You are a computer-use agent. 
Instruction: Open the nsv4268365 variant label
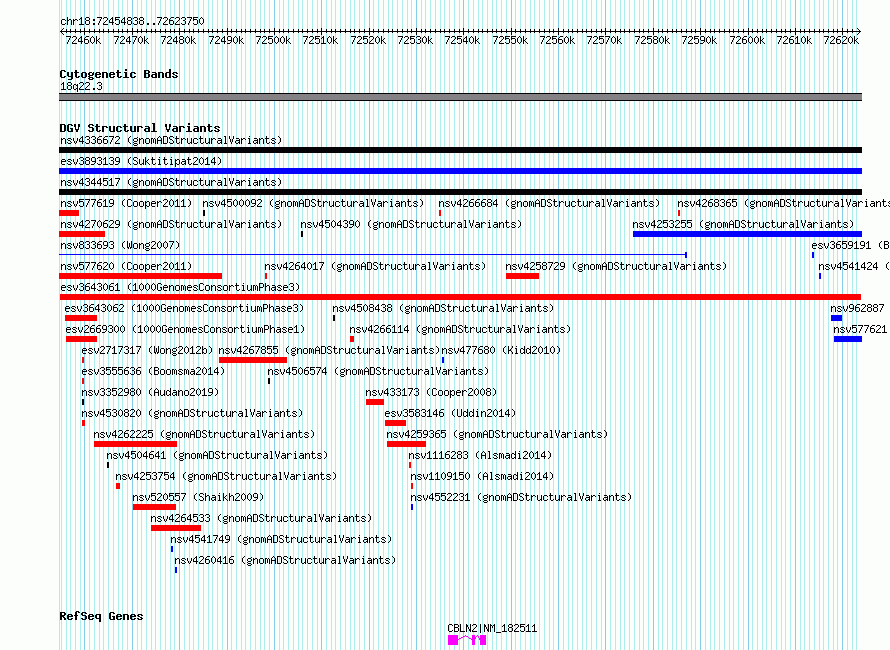click(783, 203)
